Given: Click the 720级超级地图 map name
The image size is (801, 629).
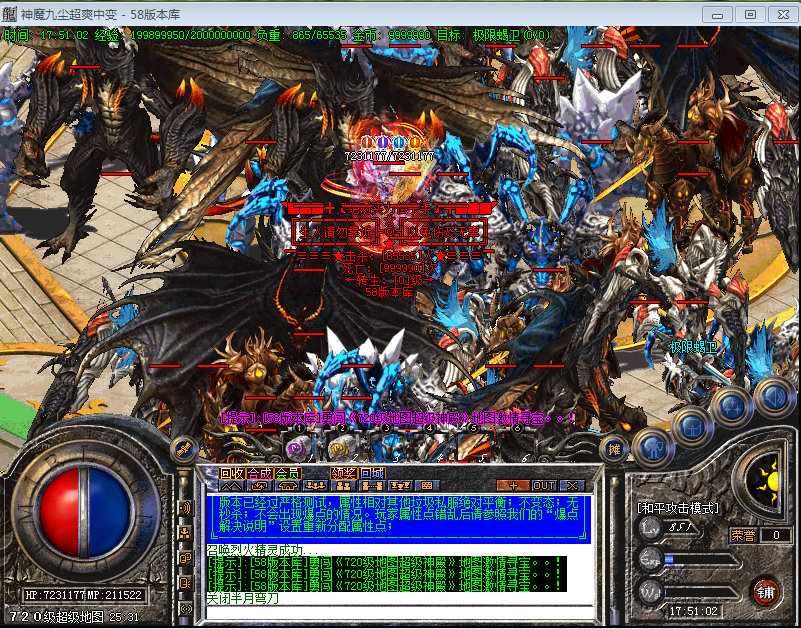Looking at the screenshot, I should [x=57, y=616].
